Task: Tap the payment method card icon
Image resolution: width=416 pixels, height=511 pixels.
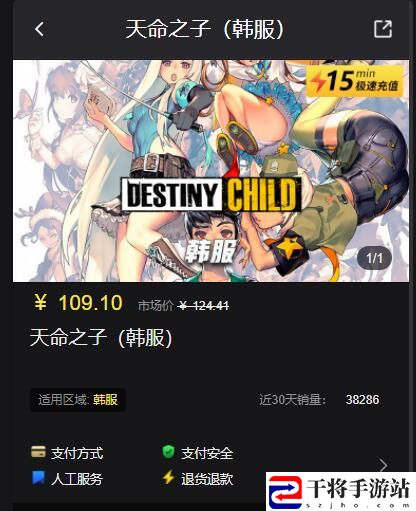Action: 38,452
